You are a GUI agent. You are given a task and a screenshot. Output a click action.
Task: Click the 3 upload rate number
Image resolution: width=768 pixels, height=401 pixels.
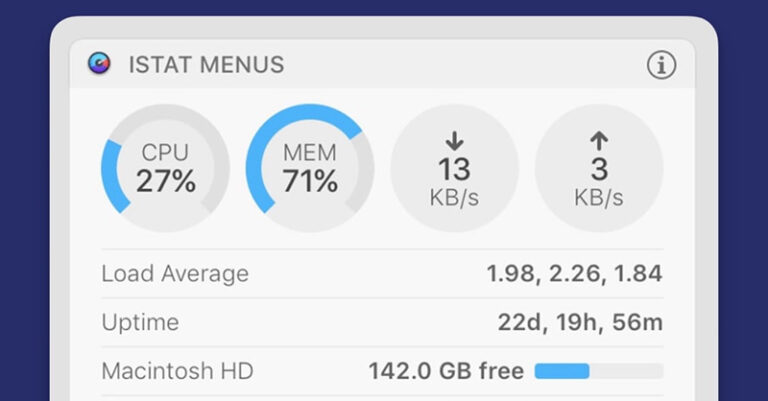(599, 169)
